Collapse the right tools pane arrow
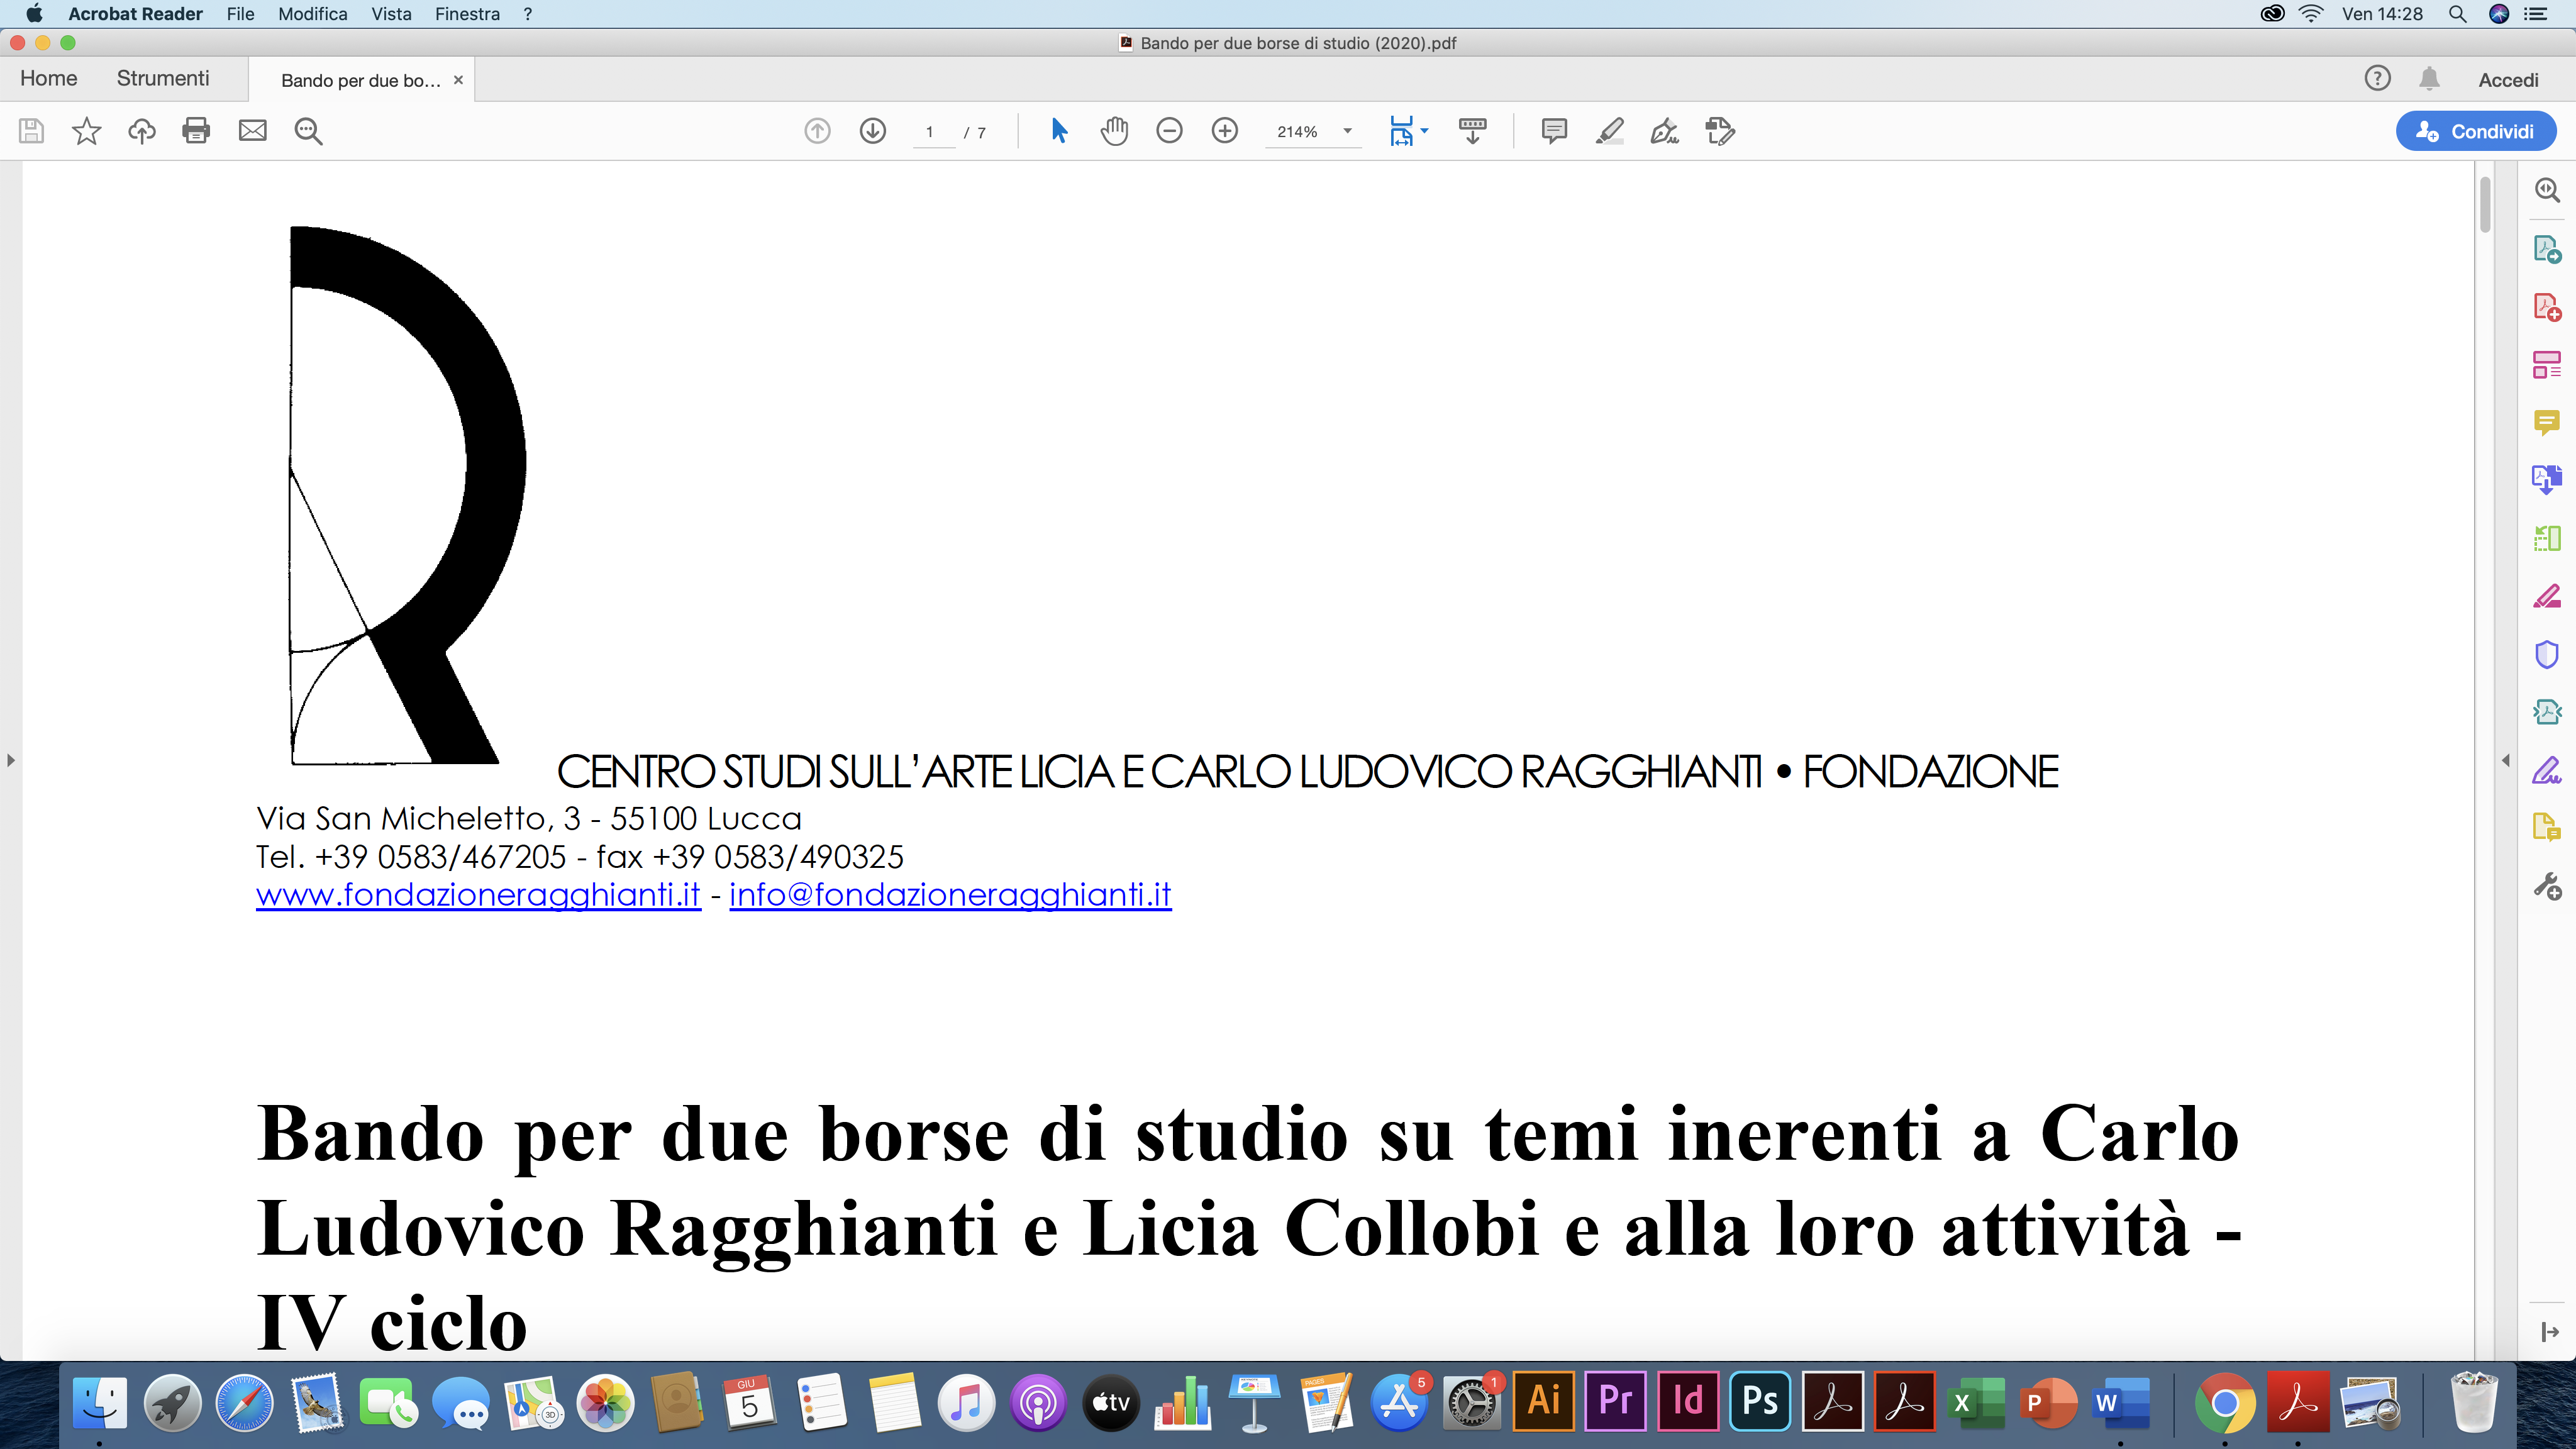 pos(2506,760)
